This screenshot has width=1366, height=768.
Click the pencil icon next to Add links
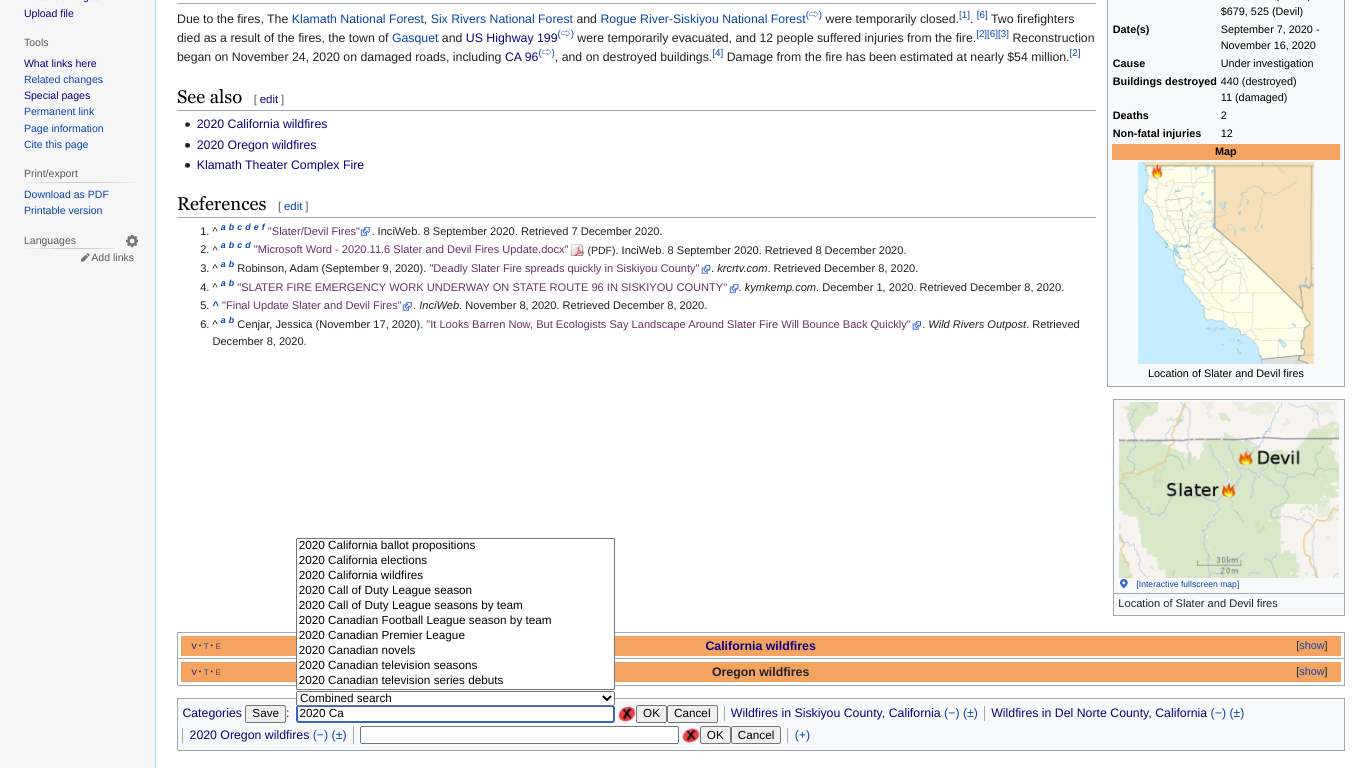tap(85, 258)
